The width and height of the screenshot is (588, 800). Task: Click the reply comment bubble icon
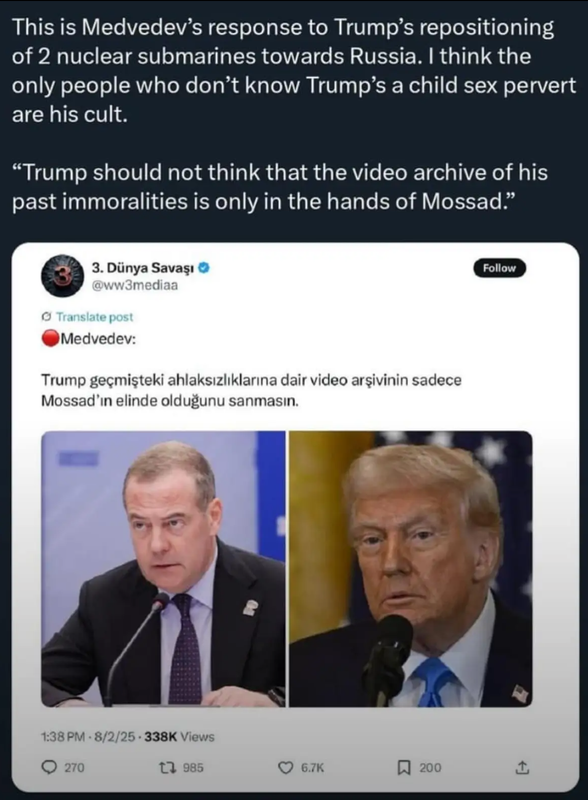point(49,767)
